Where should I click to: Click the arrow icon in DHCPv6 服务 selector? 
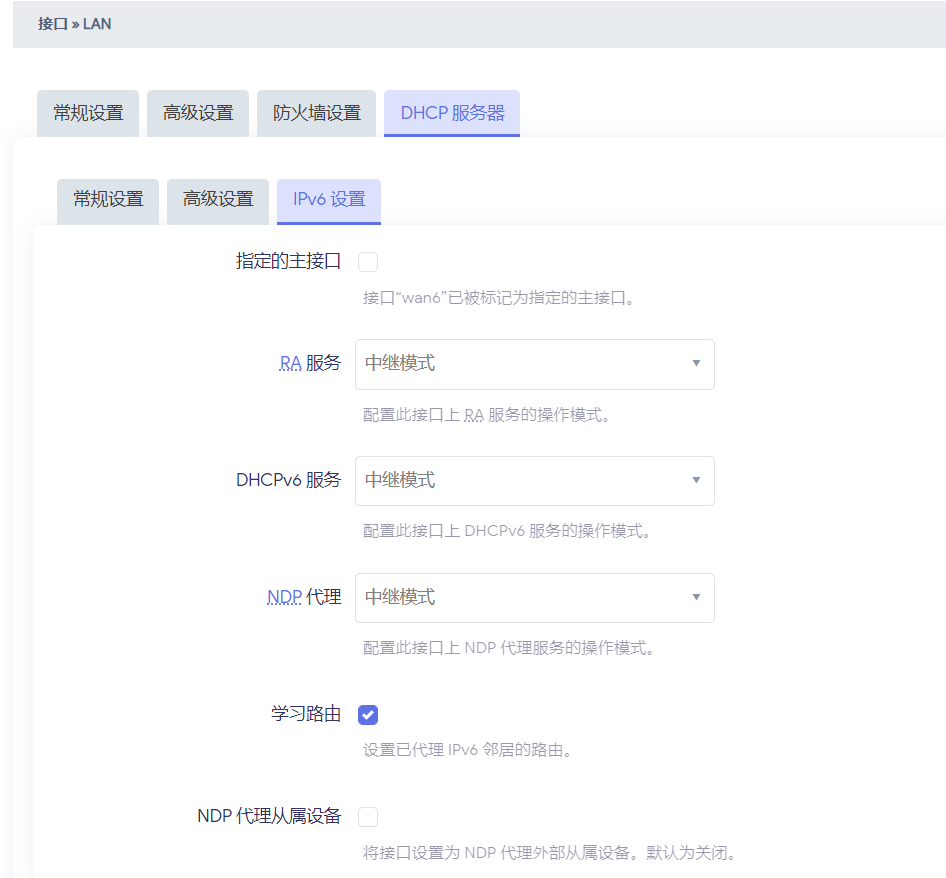pos(696,481)
